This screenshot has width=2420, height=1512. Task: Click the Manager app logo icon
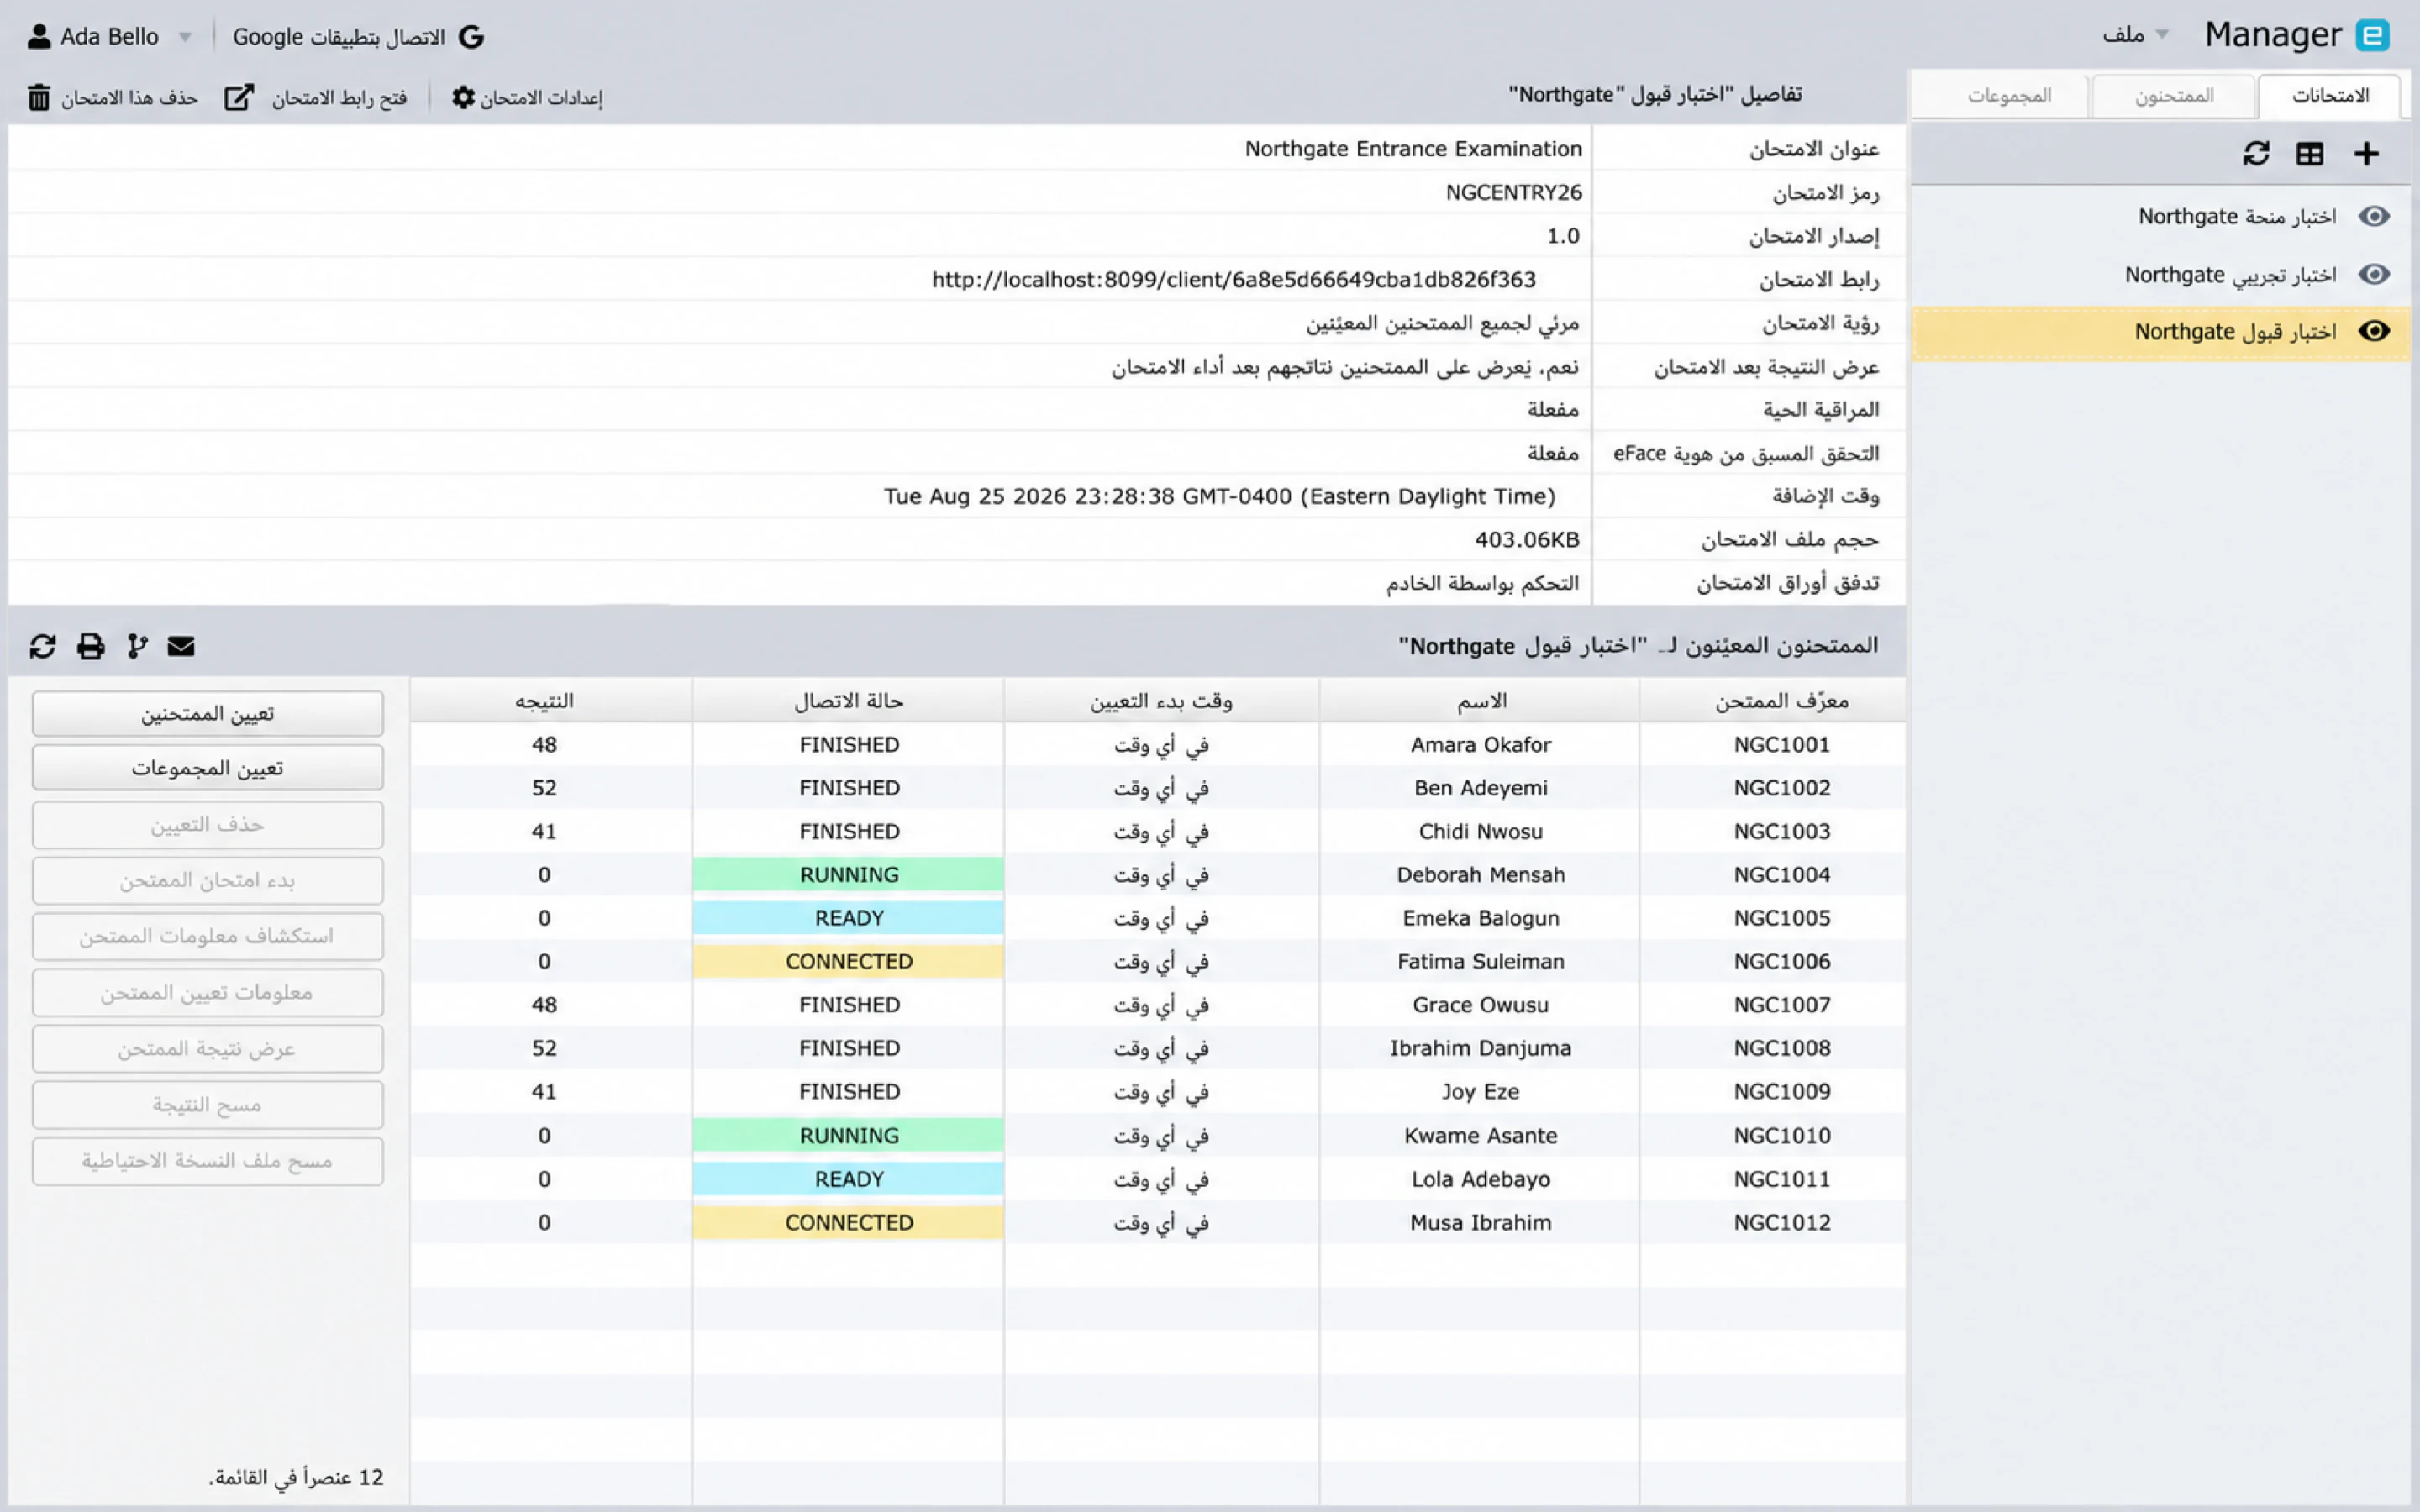tap(2372, 36)
